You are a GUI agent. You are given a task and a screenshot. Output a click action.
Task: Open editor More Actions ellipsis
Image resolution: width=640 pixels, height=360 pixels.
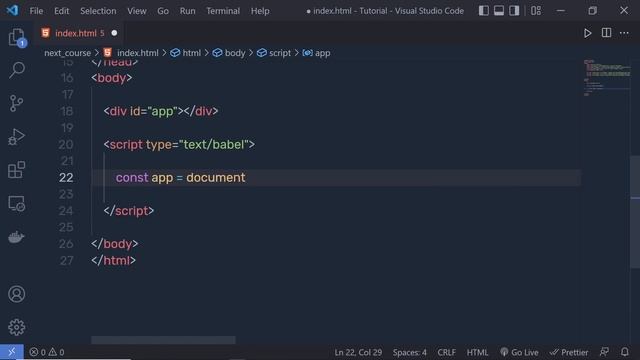pos(624,33)
